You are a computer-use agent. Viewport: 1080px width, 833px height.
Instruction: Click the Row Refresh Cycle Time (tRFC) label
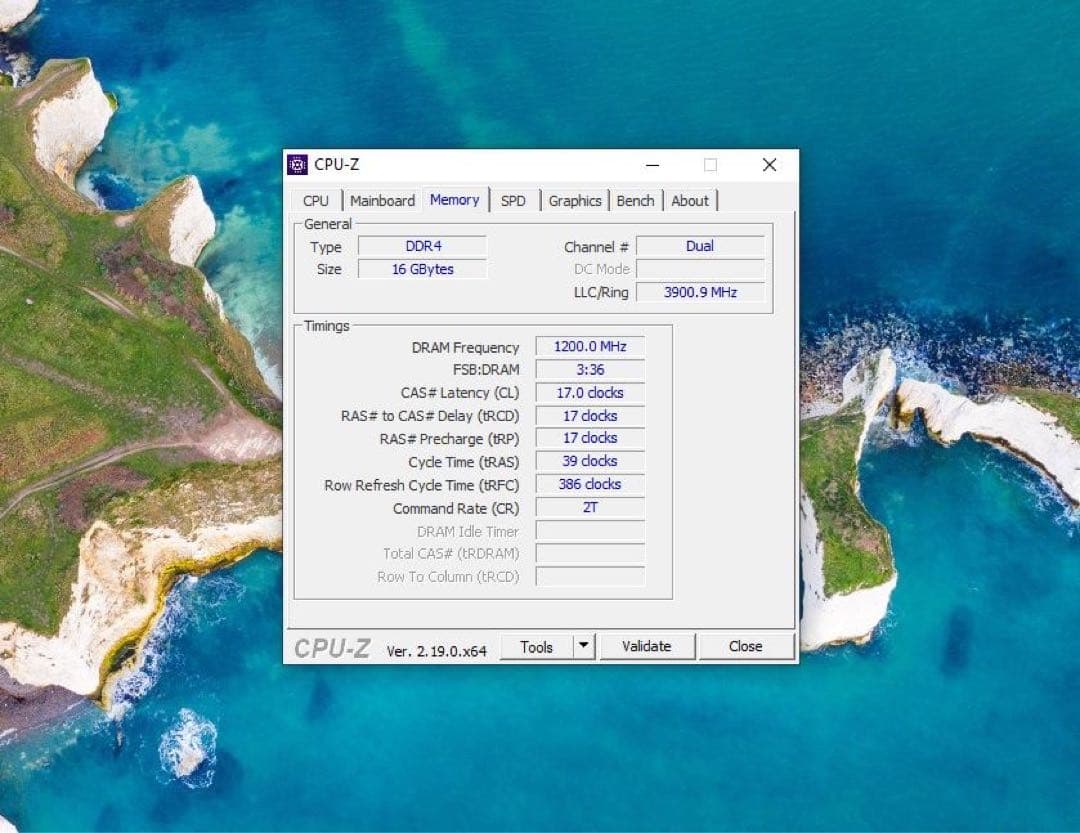422,485
